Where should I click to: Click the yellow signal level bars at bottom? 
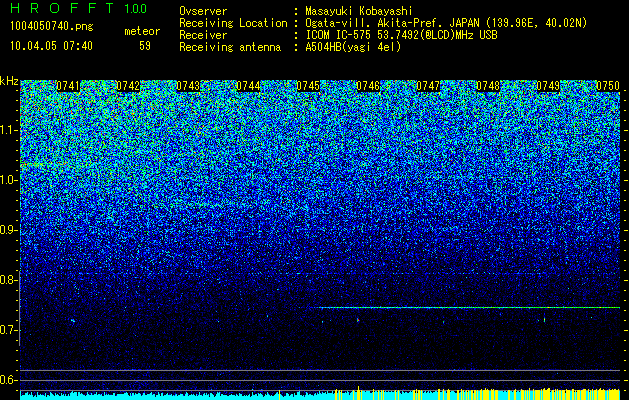coord(477,394)
